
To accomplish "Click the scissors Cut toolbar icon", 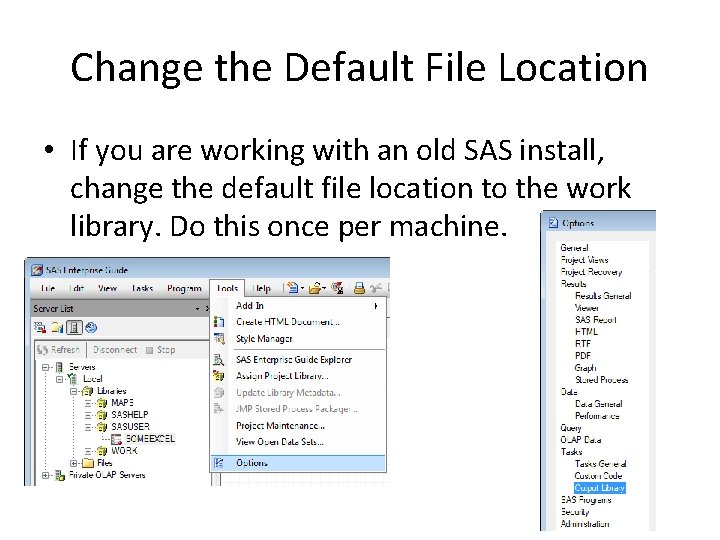I will click(376, 288).
